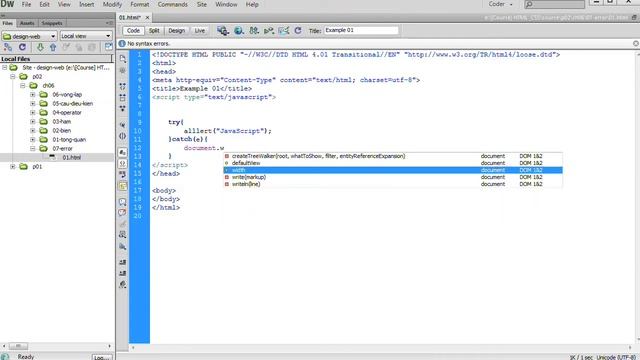Screen dimensions: 640x360
Task: Click the Open Documents icon in coding toolbar
Action: (122, 59)
